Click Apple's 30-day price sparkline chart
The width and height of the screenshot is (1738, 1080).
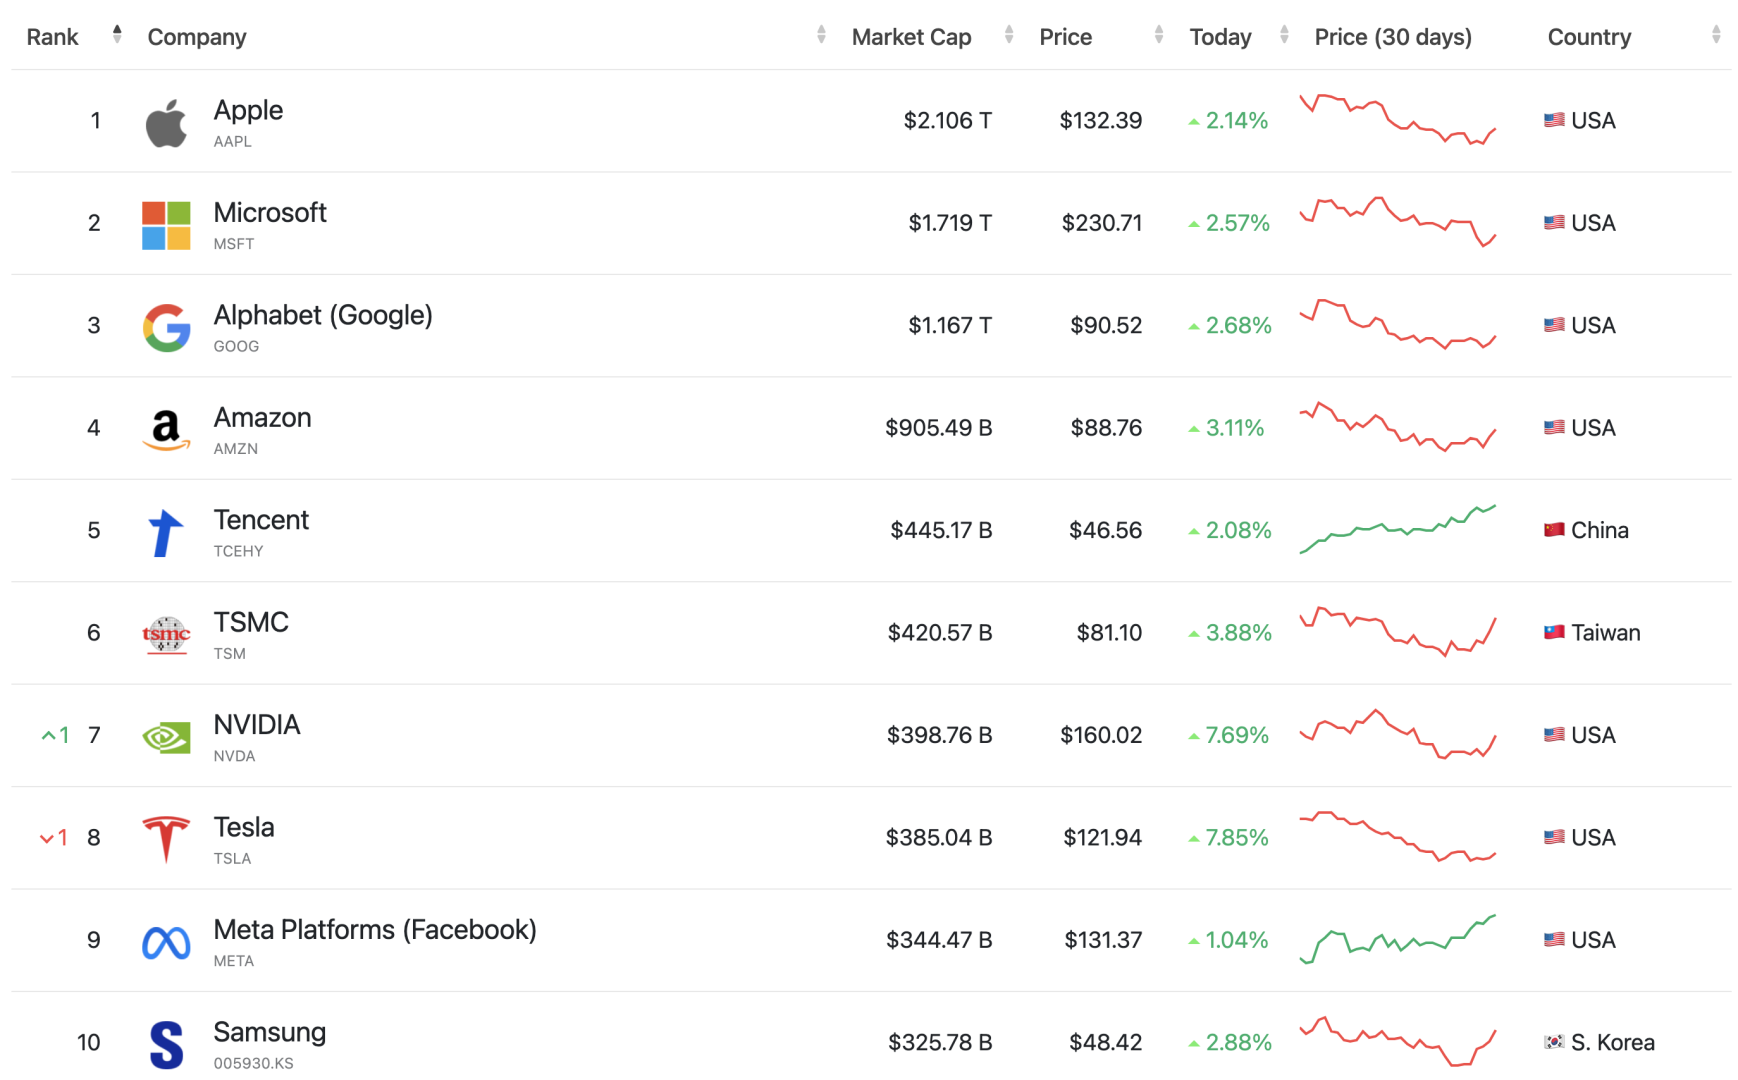point(1397,120)
